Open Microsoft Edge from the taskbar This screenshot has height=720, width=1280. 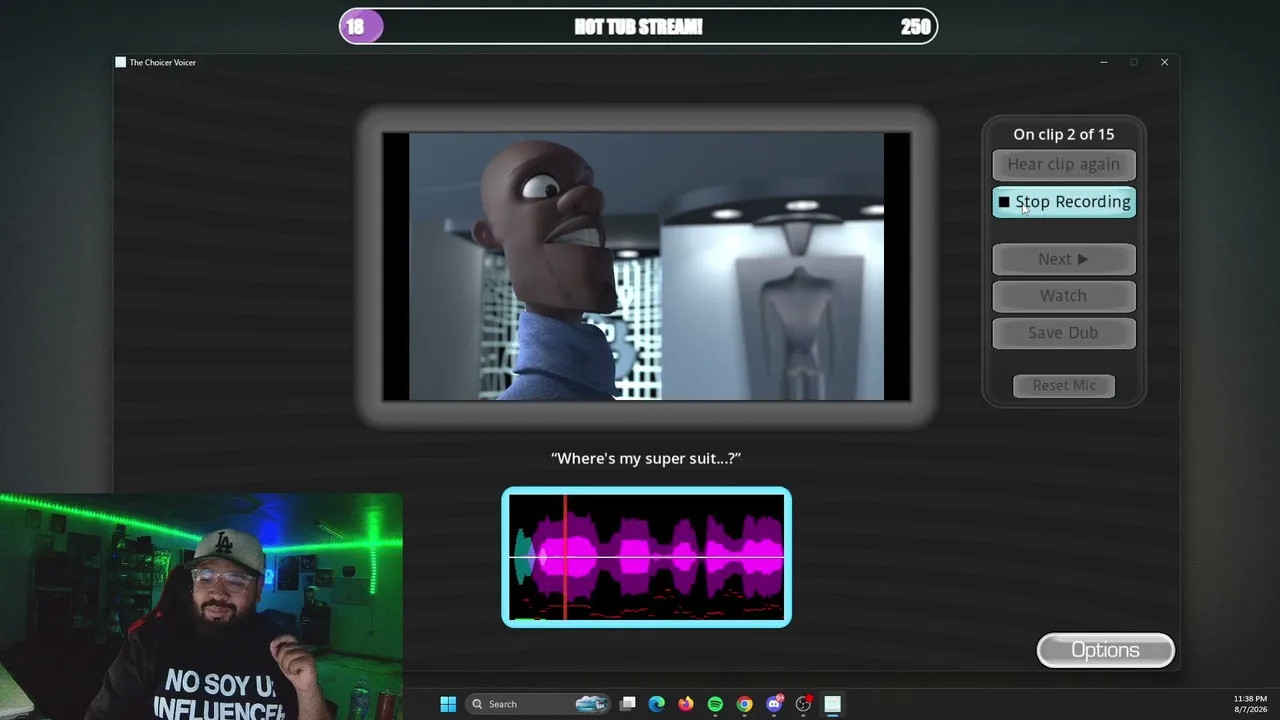656,704
